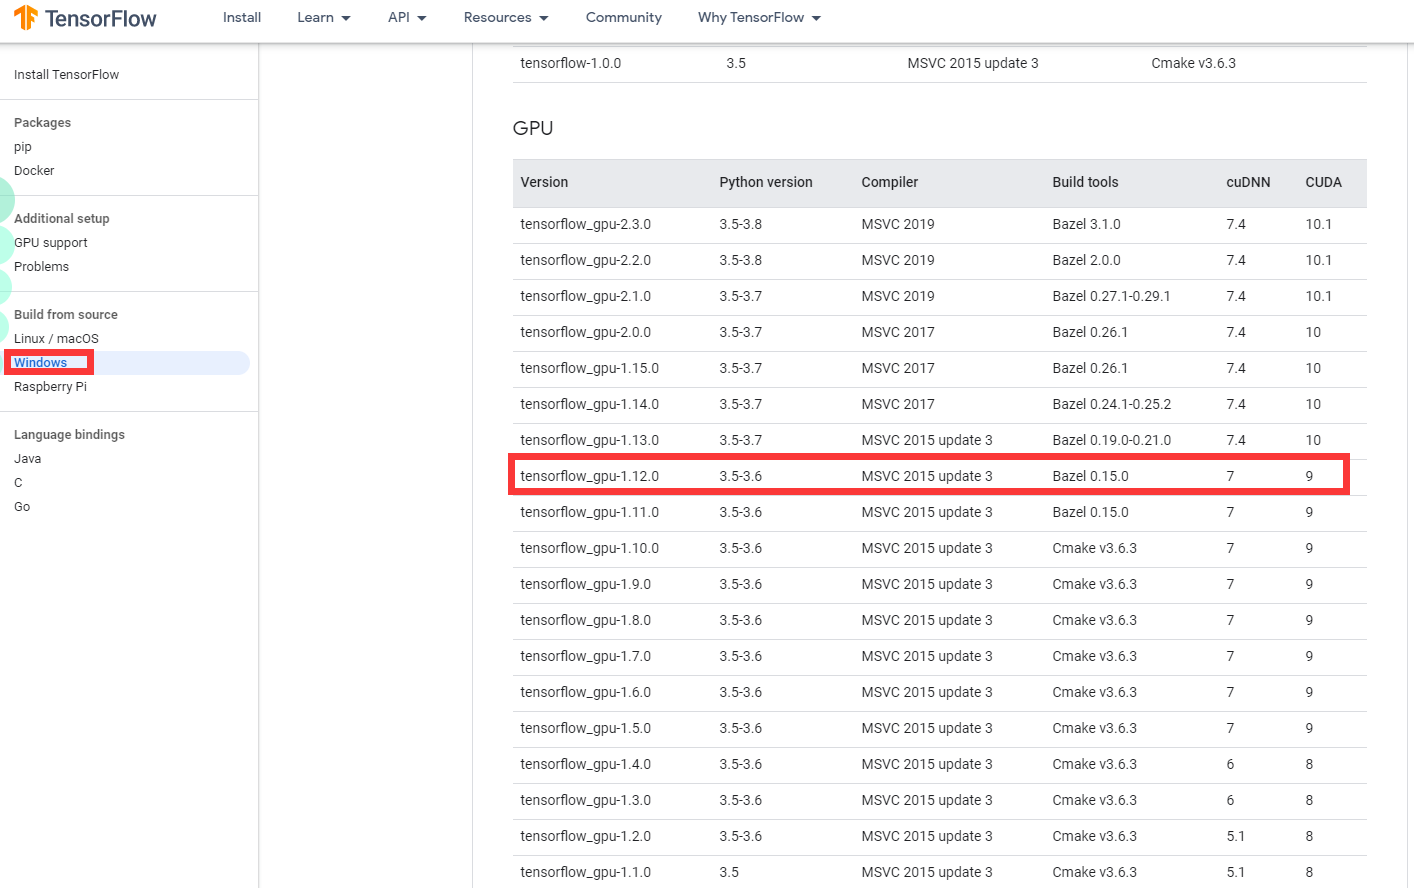Open Install TensorFlow sidebar link
1414x888 pixels.
click(66, 75)
